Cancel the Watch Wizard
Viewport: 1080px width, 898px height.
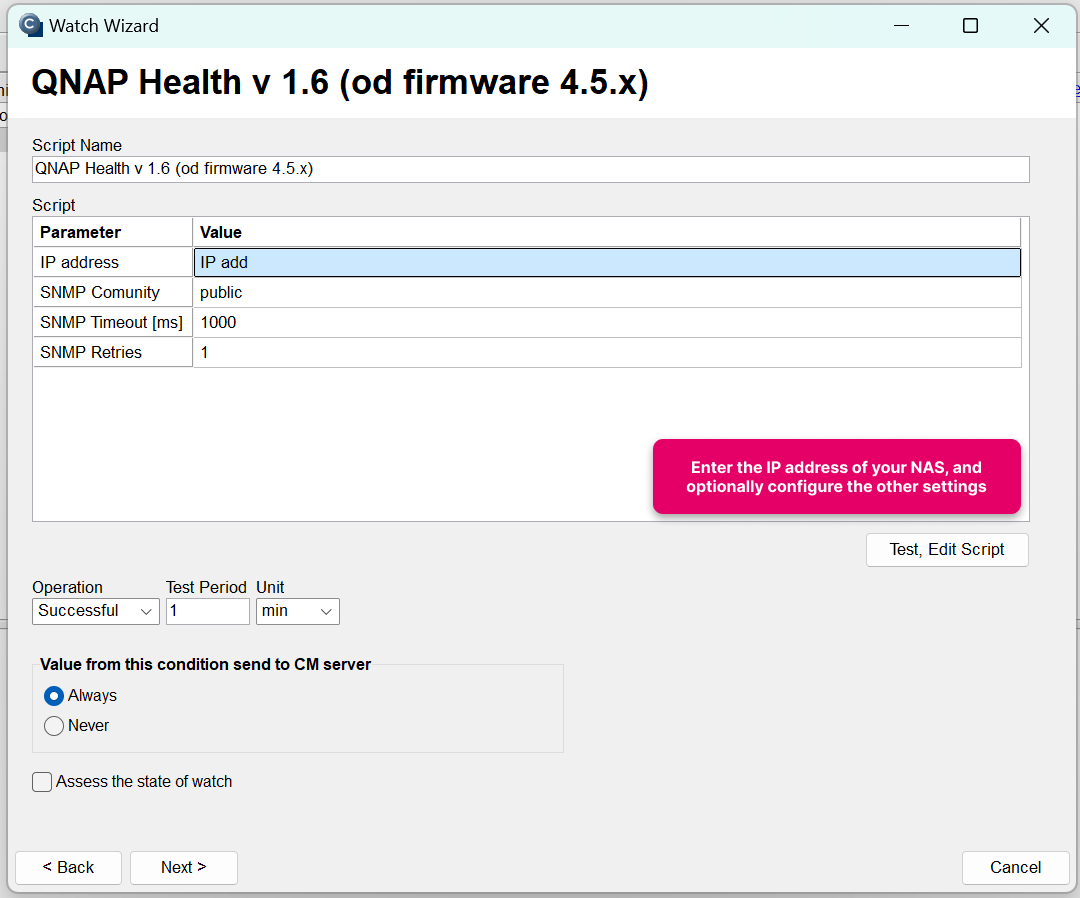1015,868
